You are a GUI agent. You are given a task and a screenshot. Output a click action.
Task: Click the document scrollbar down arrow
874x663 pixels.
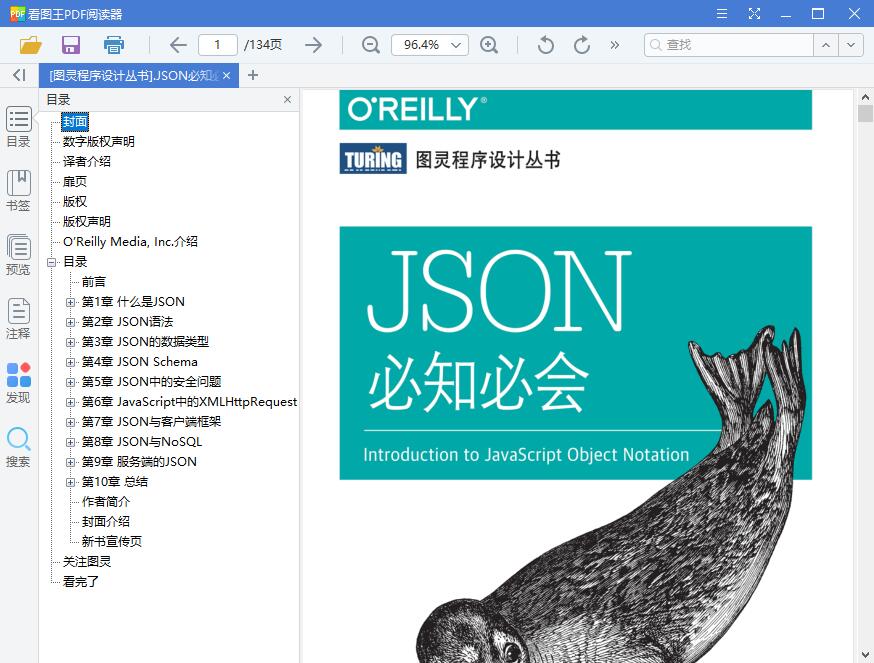pos(865,655)
